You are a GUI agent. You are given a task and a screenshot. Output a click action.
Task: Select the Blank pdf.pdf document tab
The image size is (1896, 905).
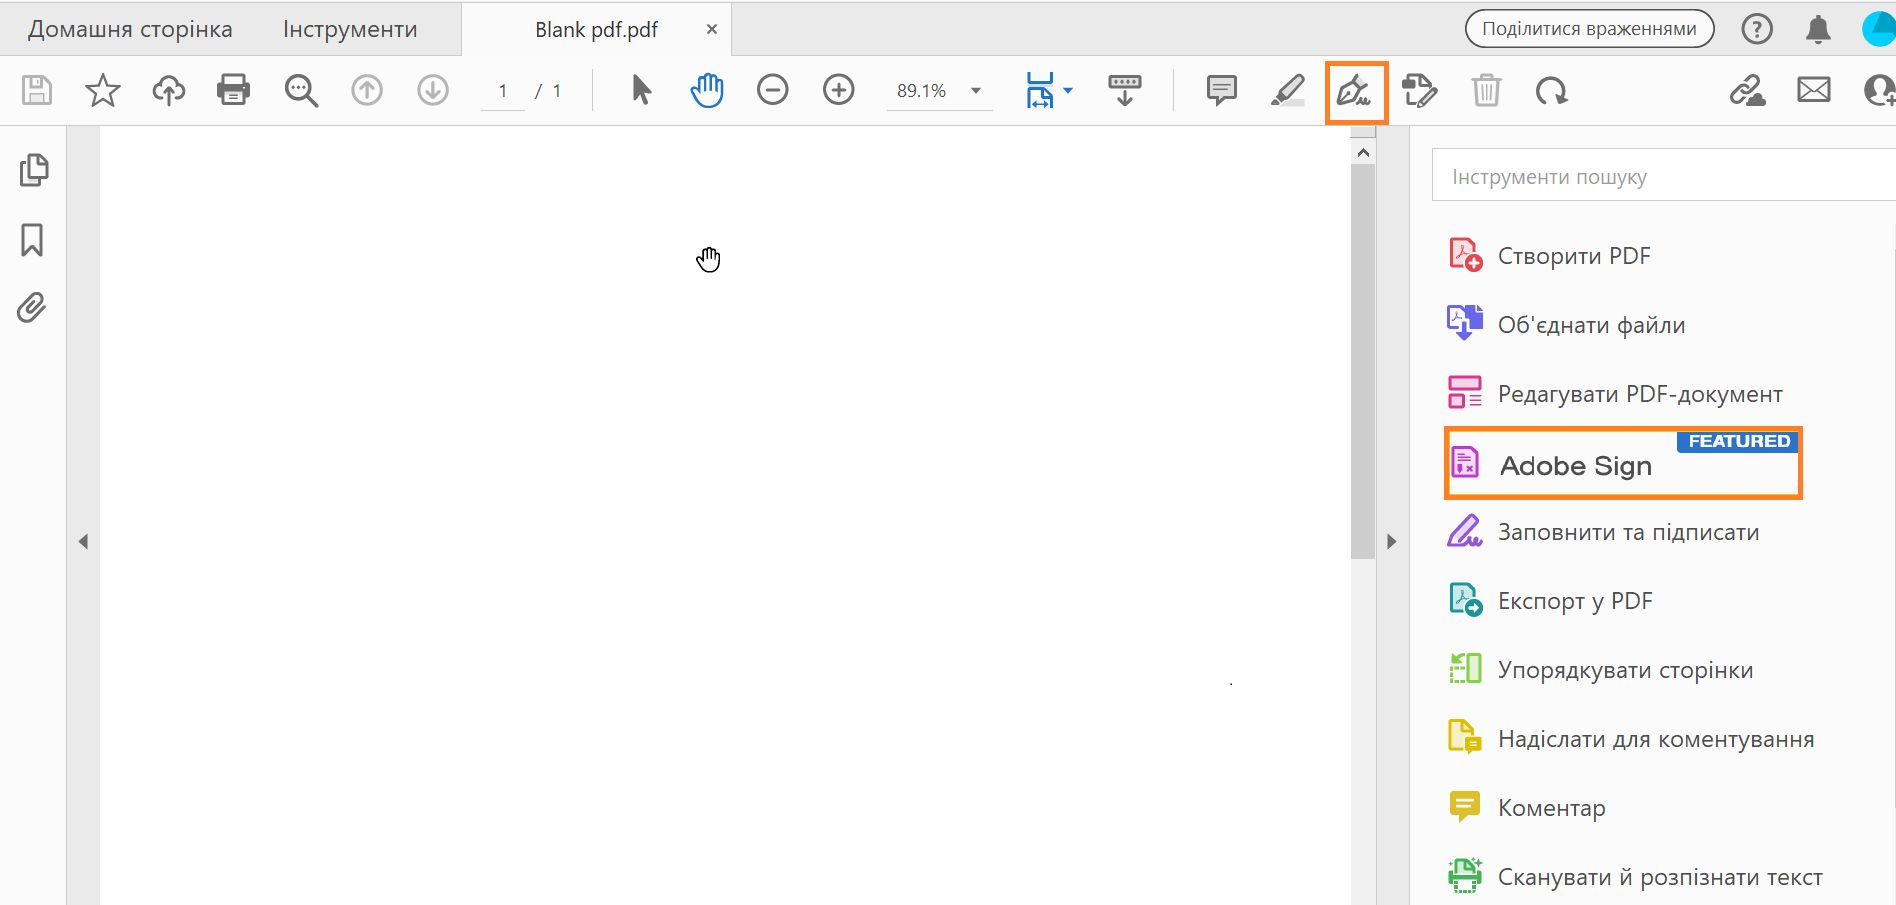[596, 30]
